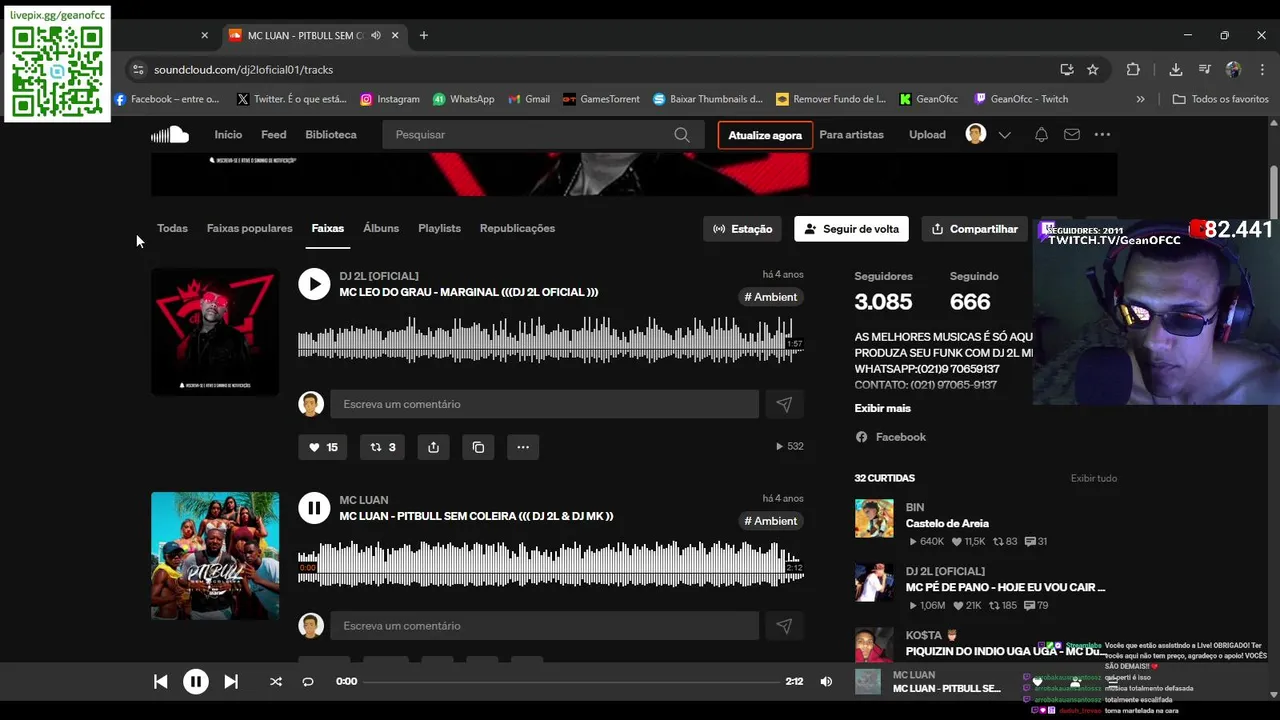Viewport: 1280px width, 720px height.
Task: Open the Upload link
Action: 927,135
